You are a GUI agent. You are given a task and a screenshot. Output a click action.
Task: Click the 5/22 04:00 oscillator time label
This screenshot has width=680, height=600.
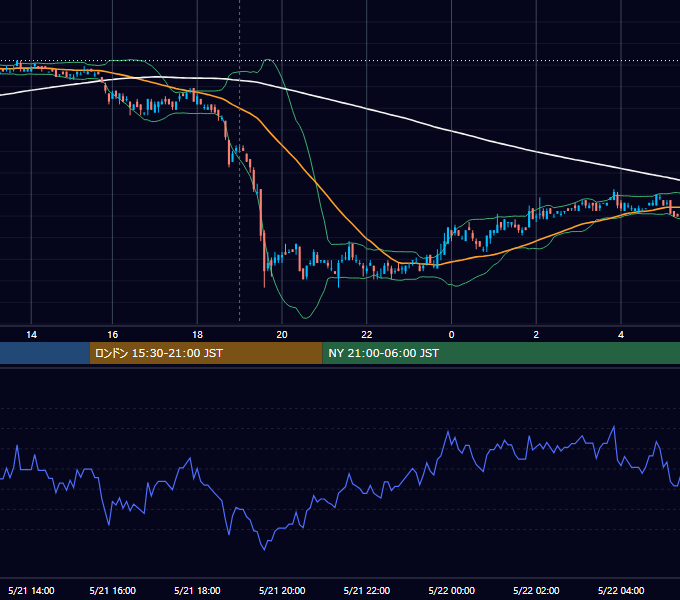pos(621,590)
